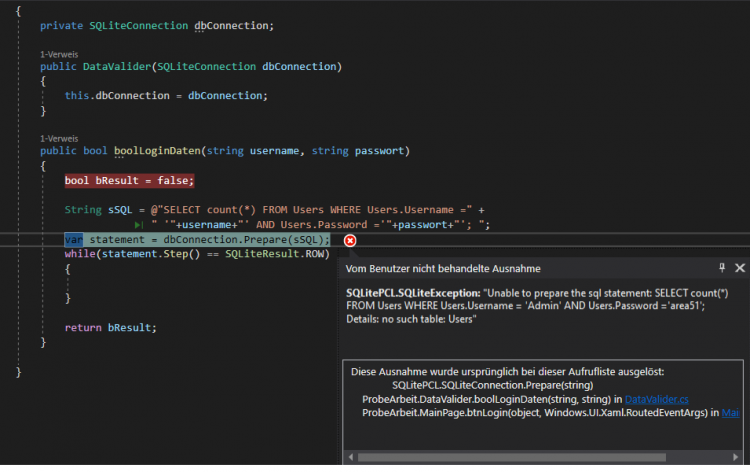Viewport: 750px width, 472px height.
Task: Click the boolLoginDaten method name
Action: 157,151
